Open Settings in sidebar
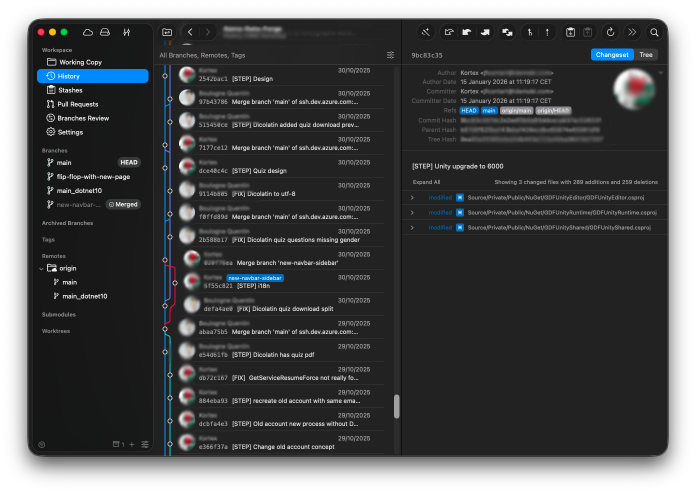Viewport: 696px width, 493px height. pos(93,132)
